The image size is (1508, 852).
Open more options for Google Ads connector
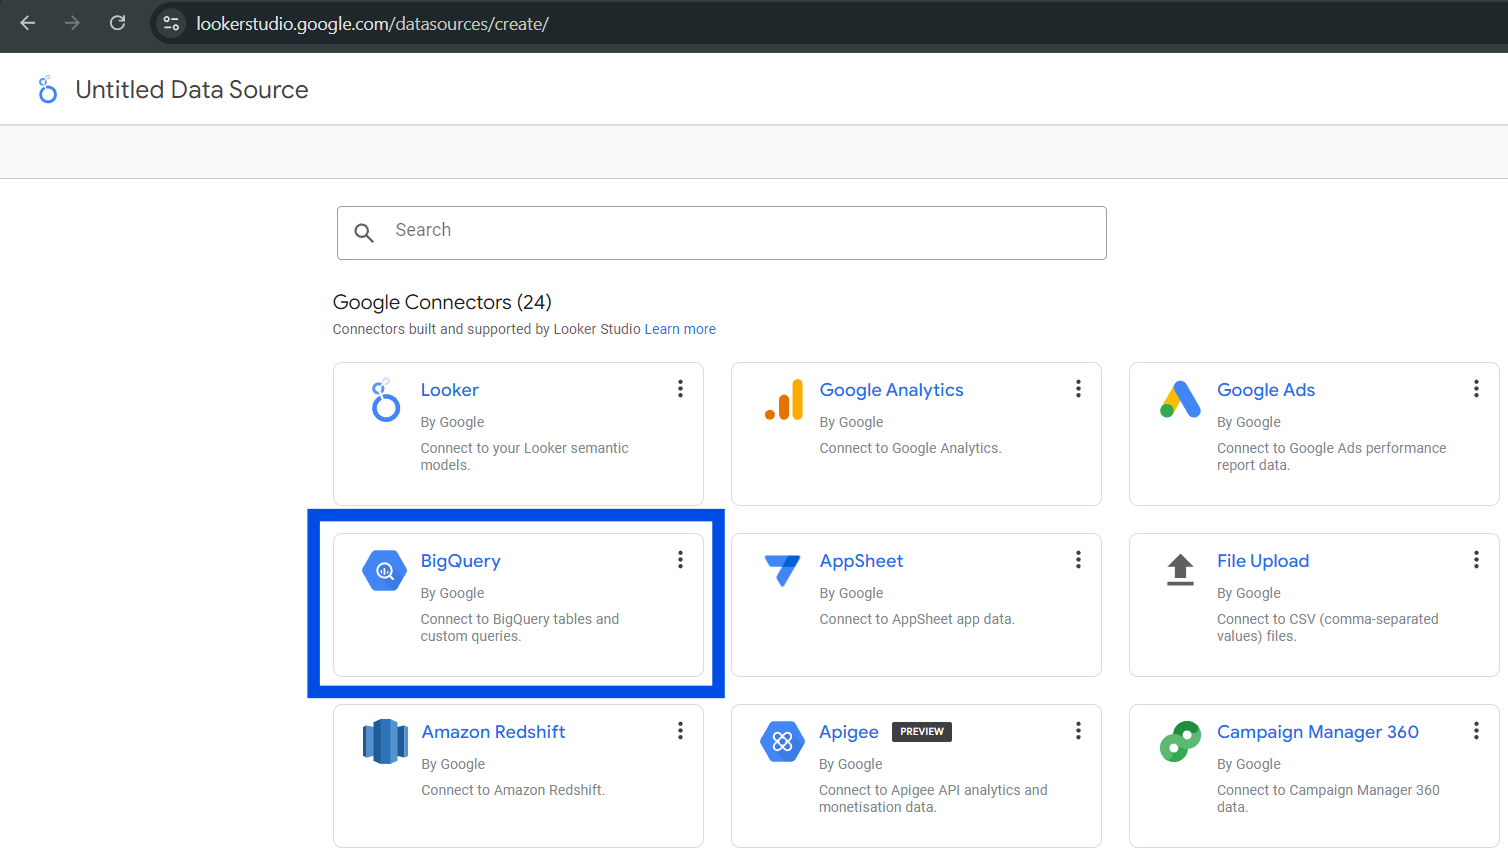tap(1476, 389)
